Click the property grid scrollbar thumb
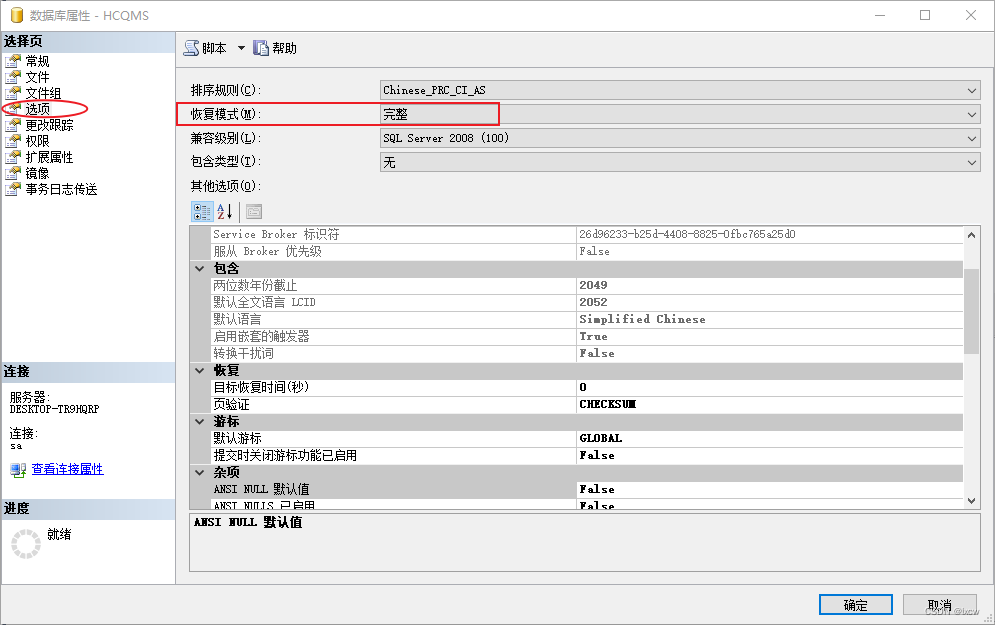The image size is (995, 625). click(971, 311)
